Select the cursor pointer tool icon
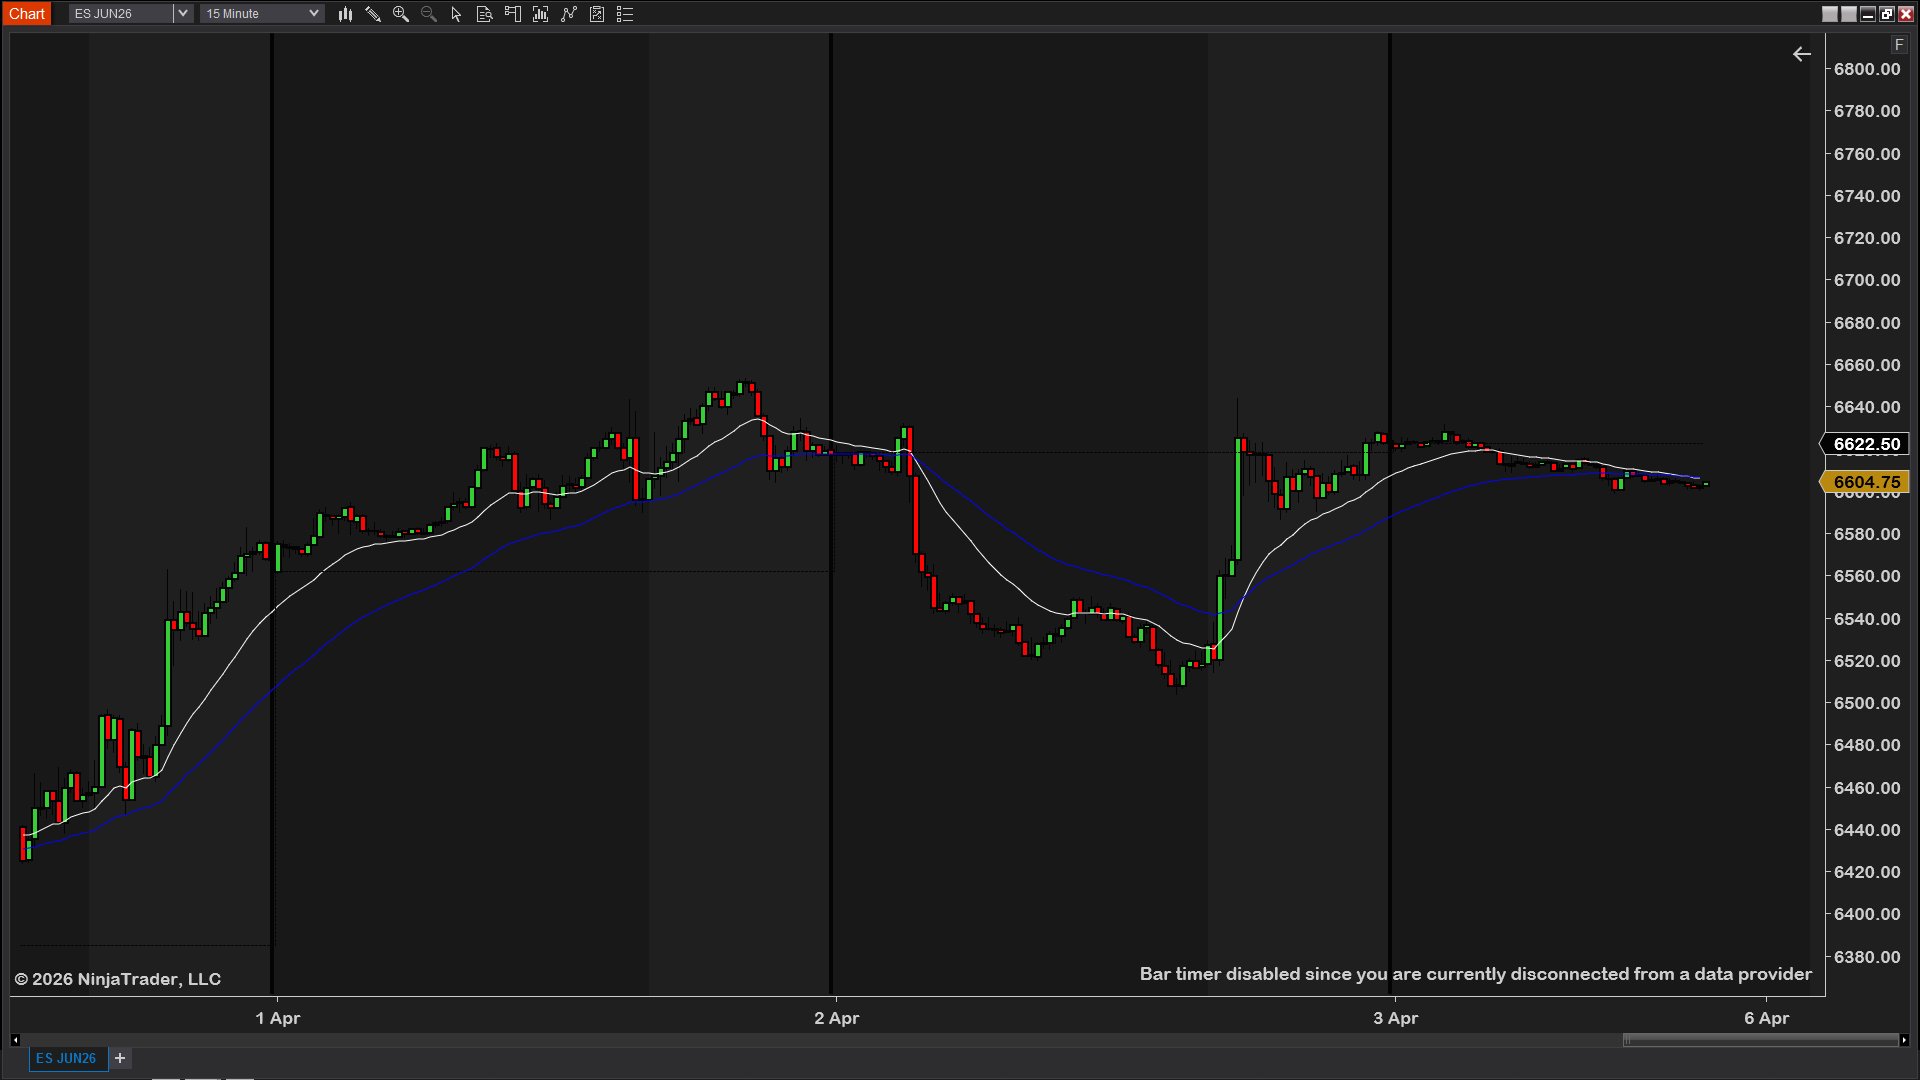This screenshot has width=1920, height=1080. pos(456,14)
